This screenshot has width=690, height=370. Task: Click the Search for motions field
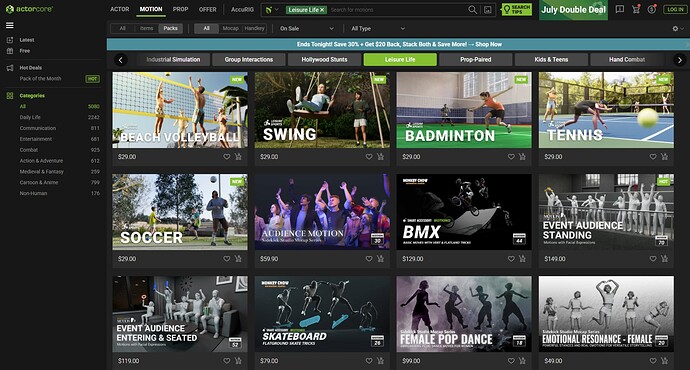pyautogui.click(x=397, y=10)
